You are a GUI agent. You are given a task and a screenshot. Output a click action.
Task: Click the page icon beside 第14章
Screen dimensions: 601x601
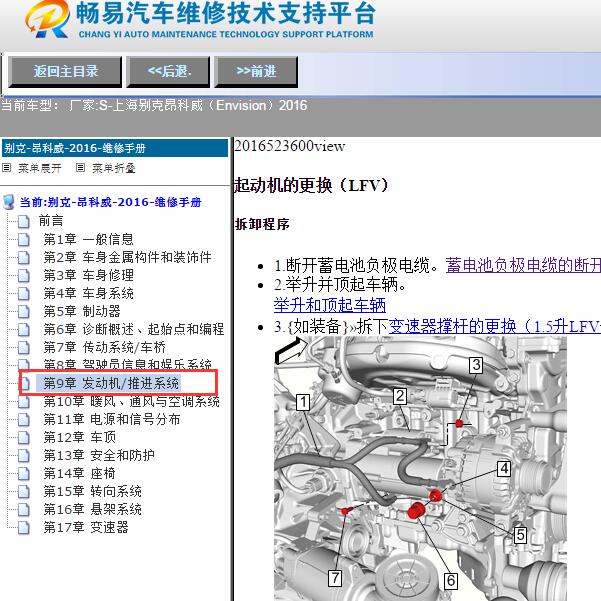(24, 474)
